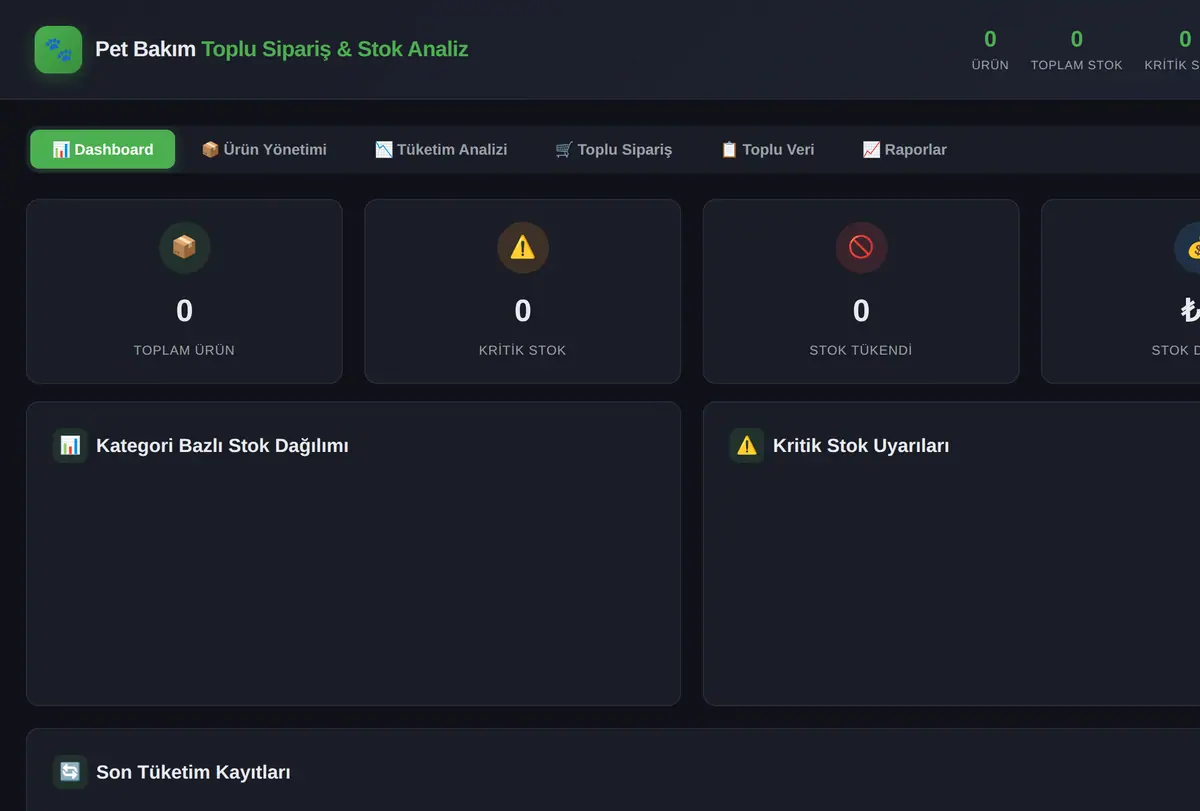Click the Kritik Stok card value
The height and width of the screenshot is (811, 1200).
coord(523,311)
